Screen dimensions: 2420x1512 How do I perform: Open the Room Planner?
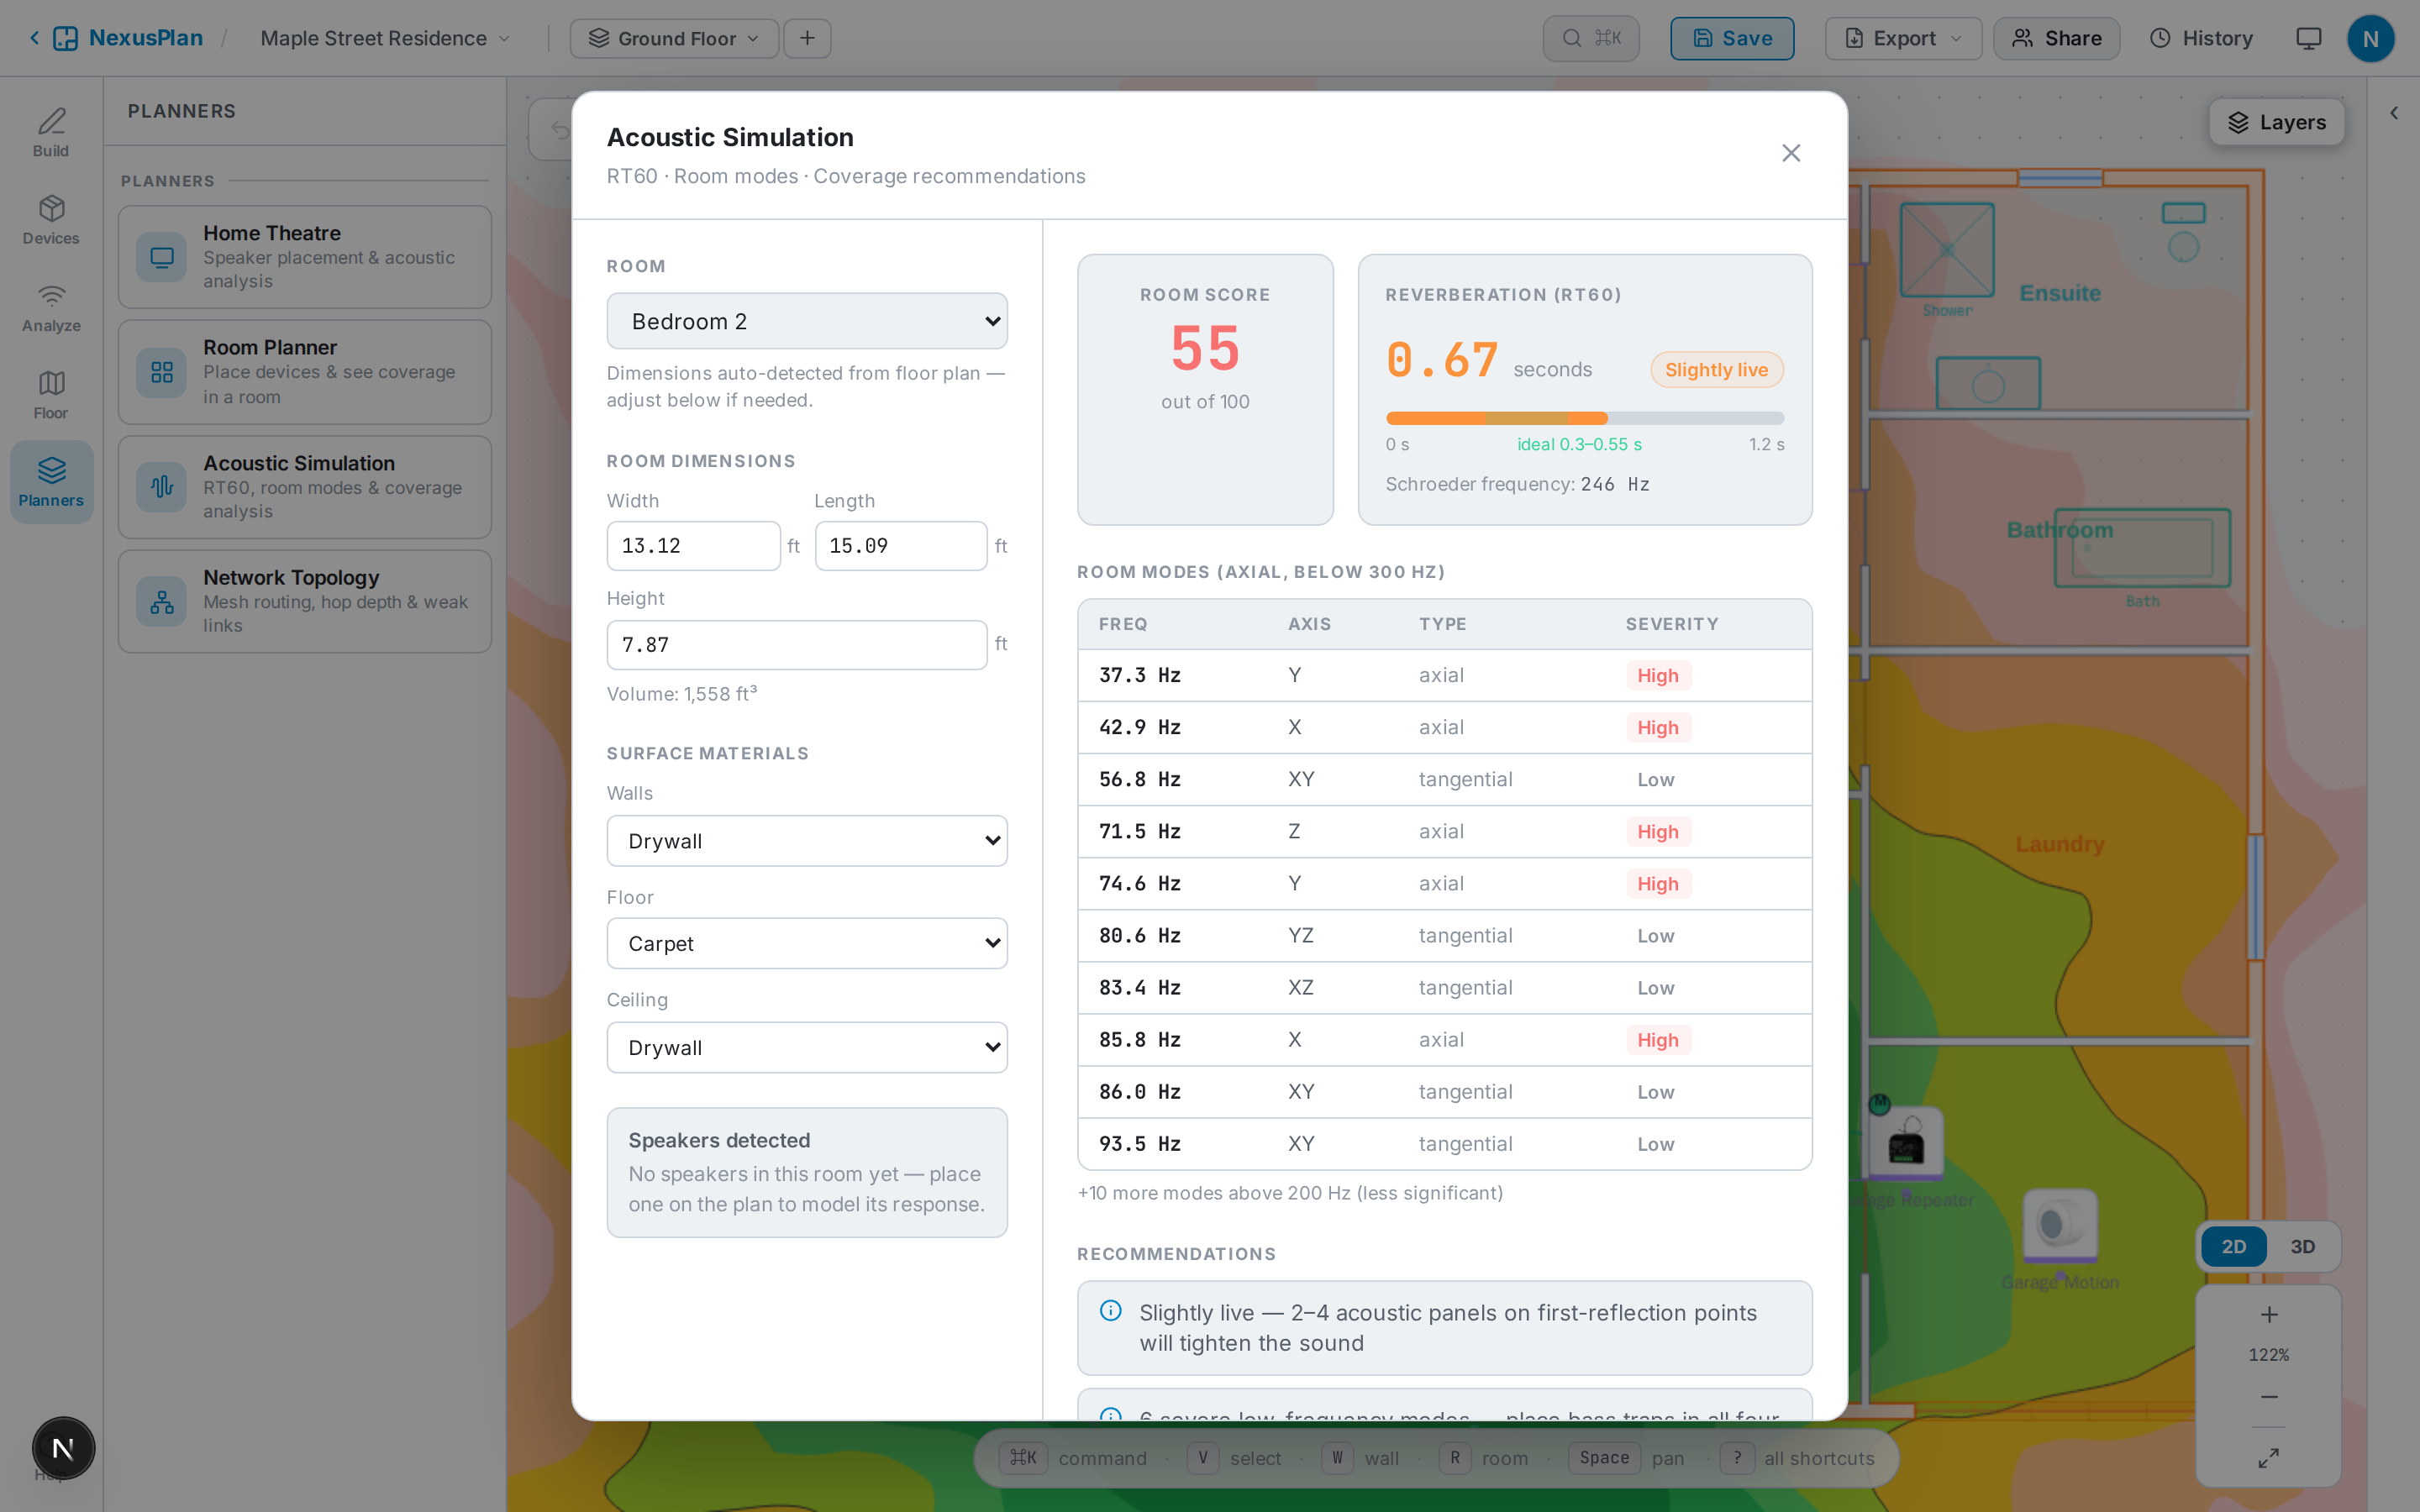coord(305,372)
